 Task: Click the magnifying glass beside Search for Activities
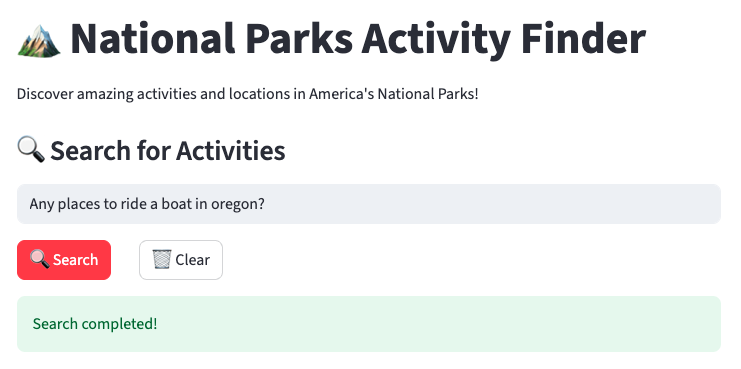(x=31, y=149)
